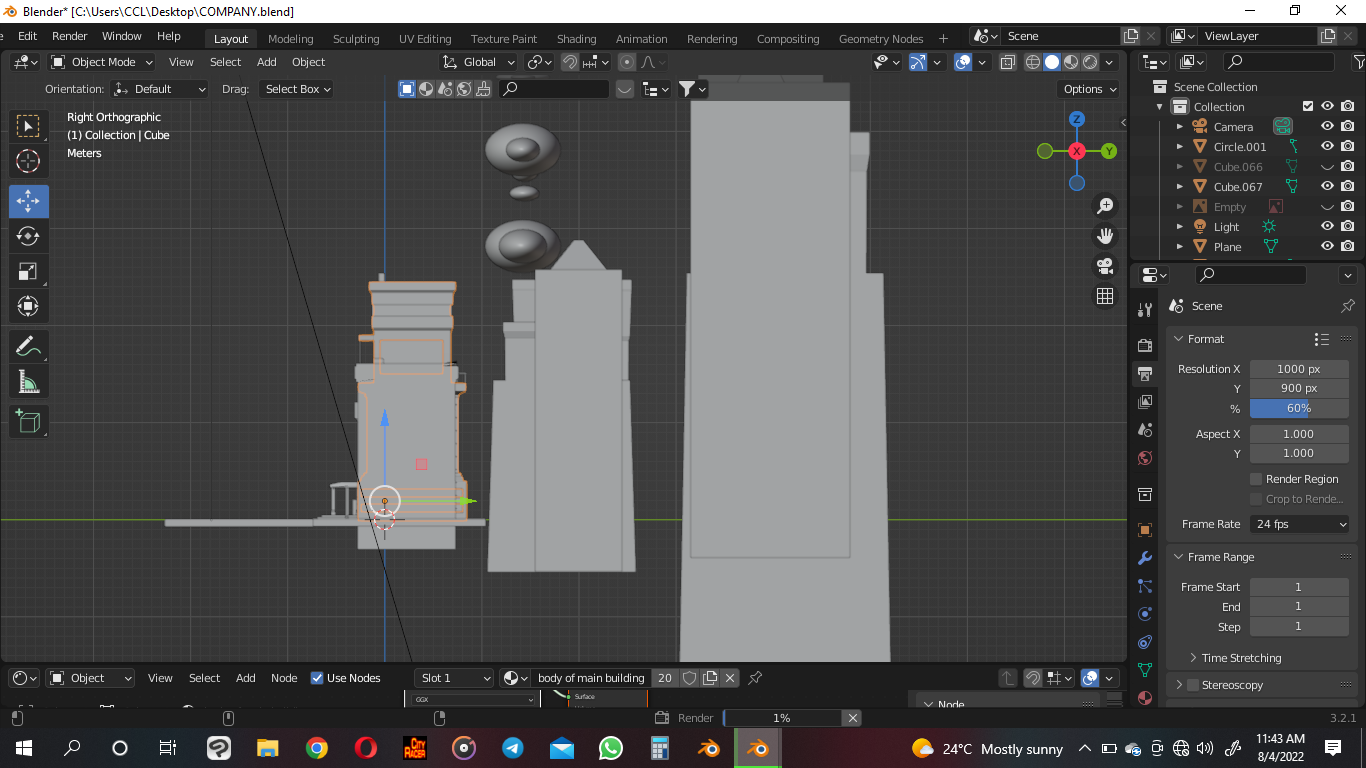Add a new workspace tab
The width and height of the screenshot is (1366, 768).
943,39
